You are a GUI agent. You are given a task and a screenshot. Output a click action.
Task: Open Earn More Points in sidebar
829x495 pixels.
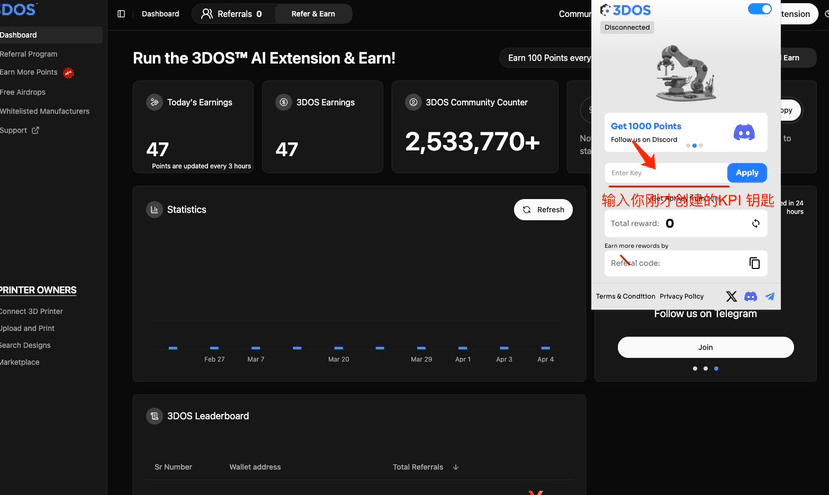29,72
